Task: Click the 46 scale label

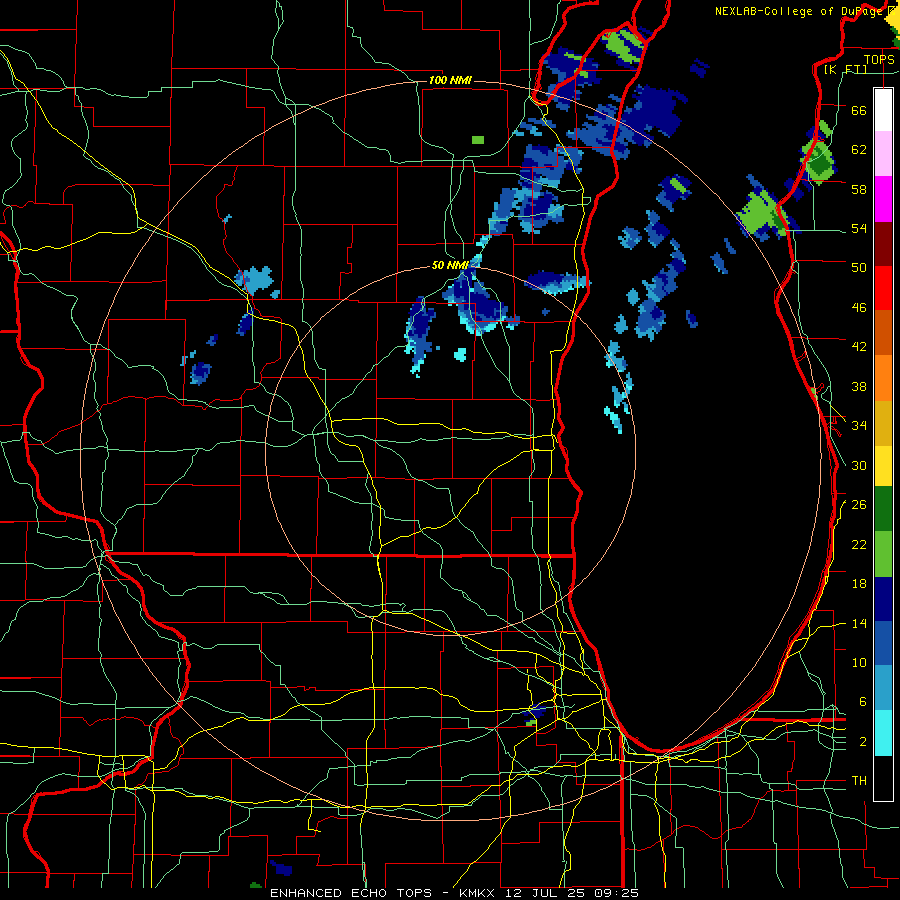Action: (x=859, y=307)
